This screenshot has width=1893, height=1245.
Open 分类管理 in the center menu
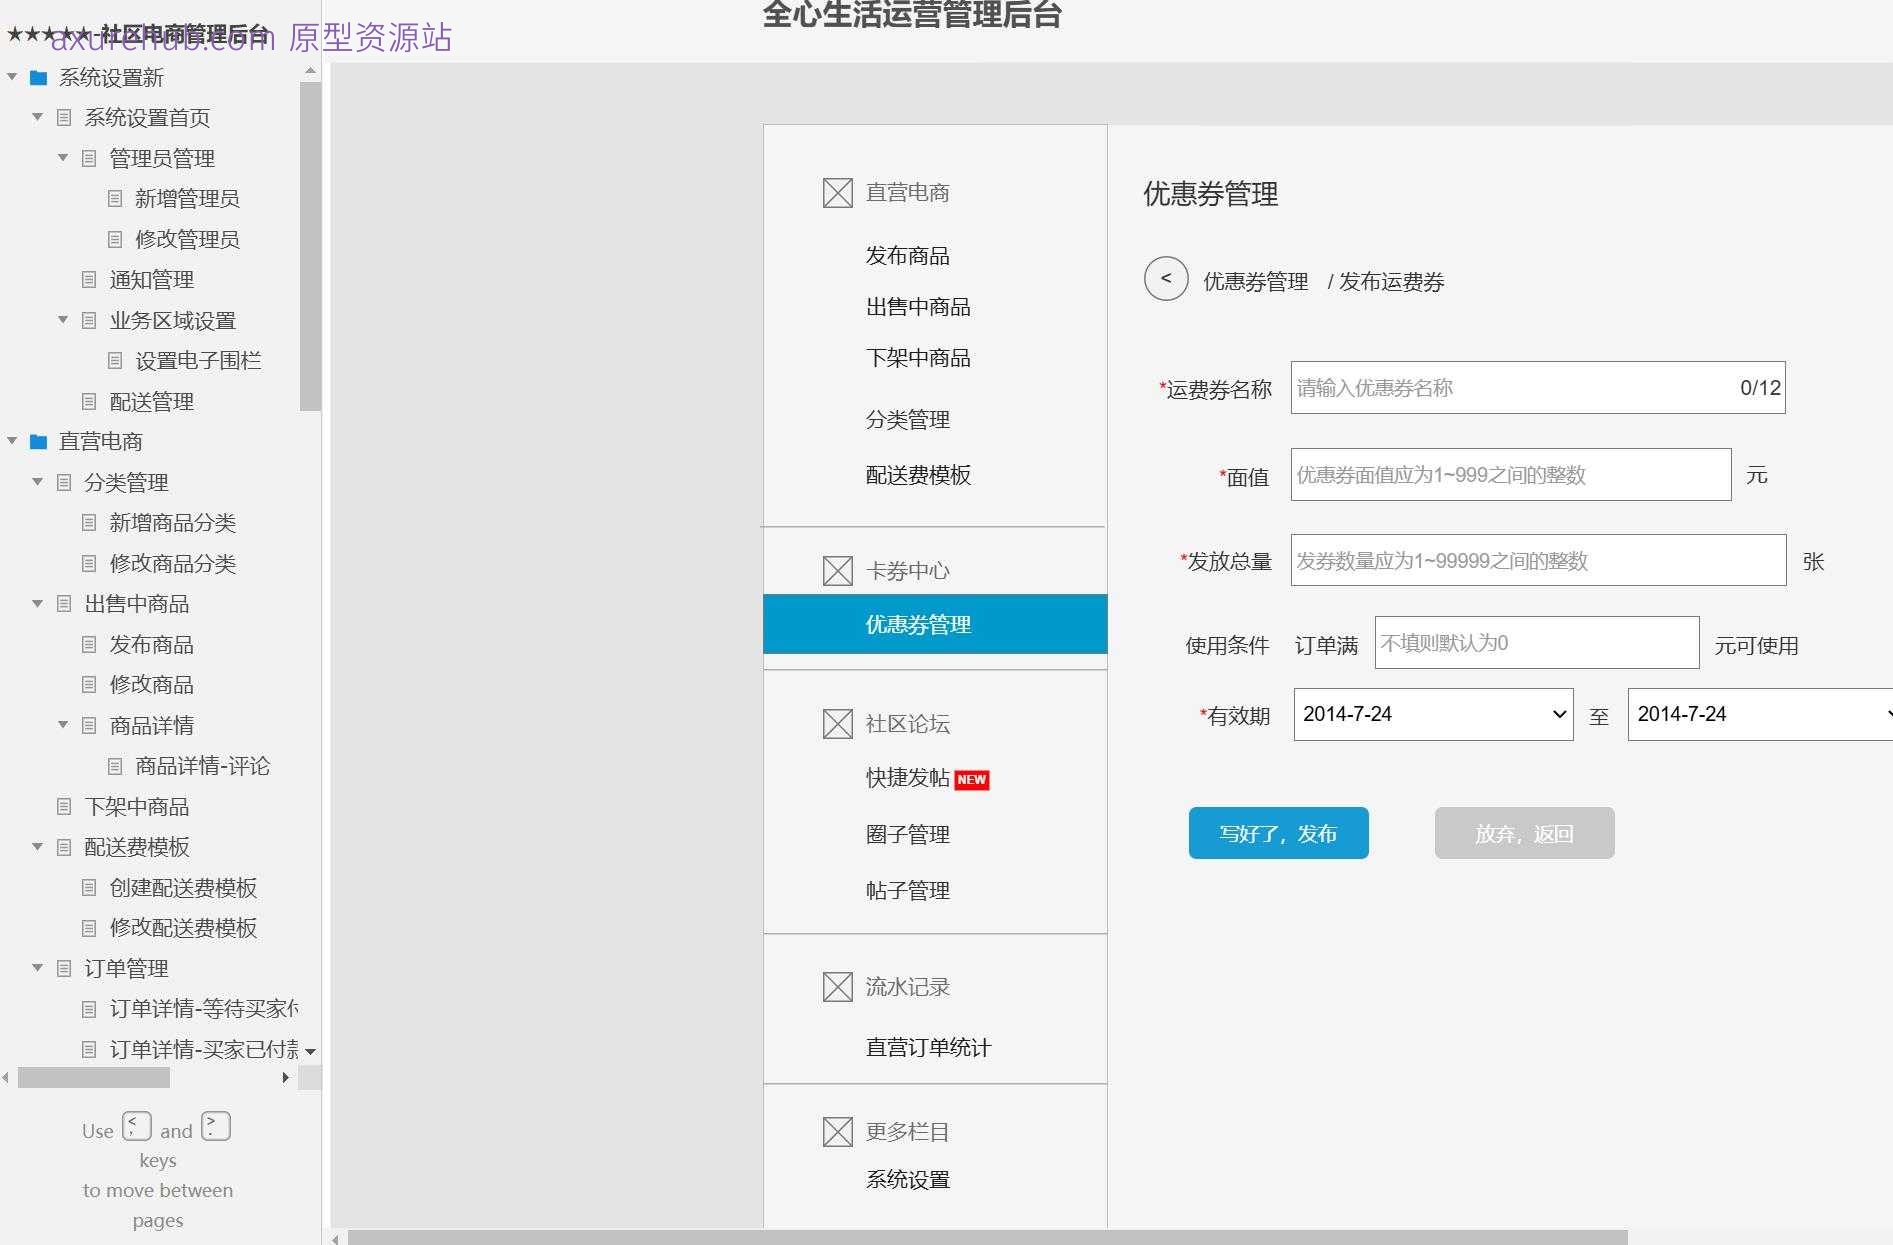[908, 420]
